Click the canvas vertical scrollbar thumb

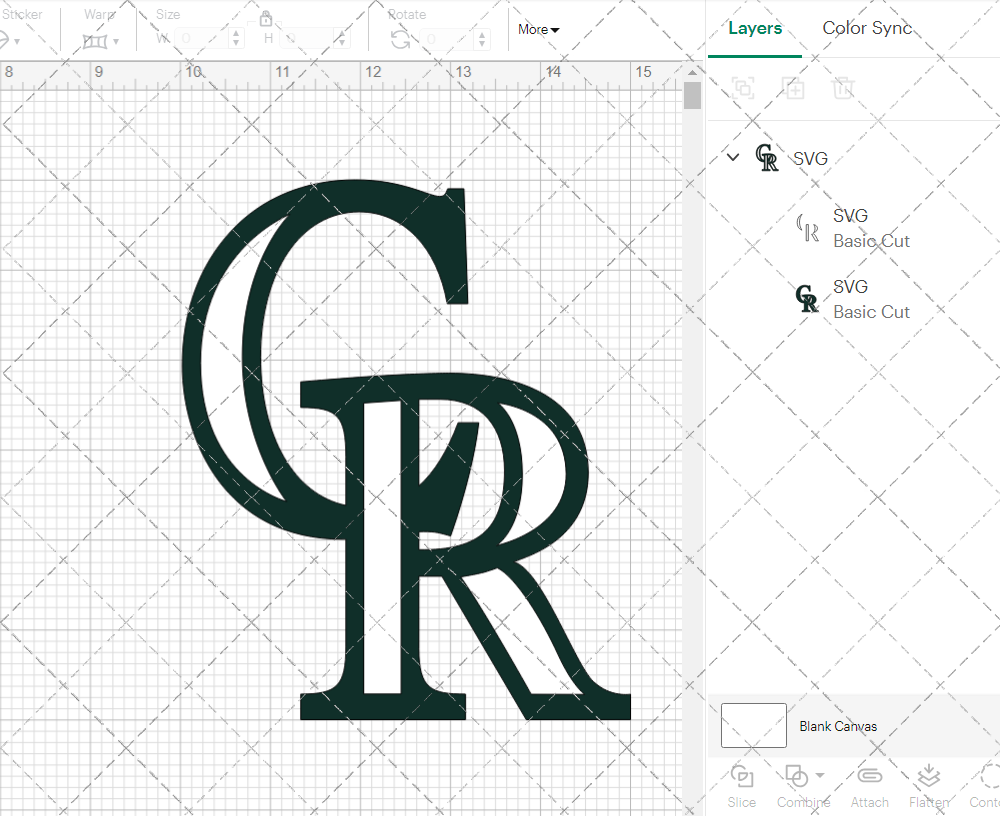(x=692, y=96)
